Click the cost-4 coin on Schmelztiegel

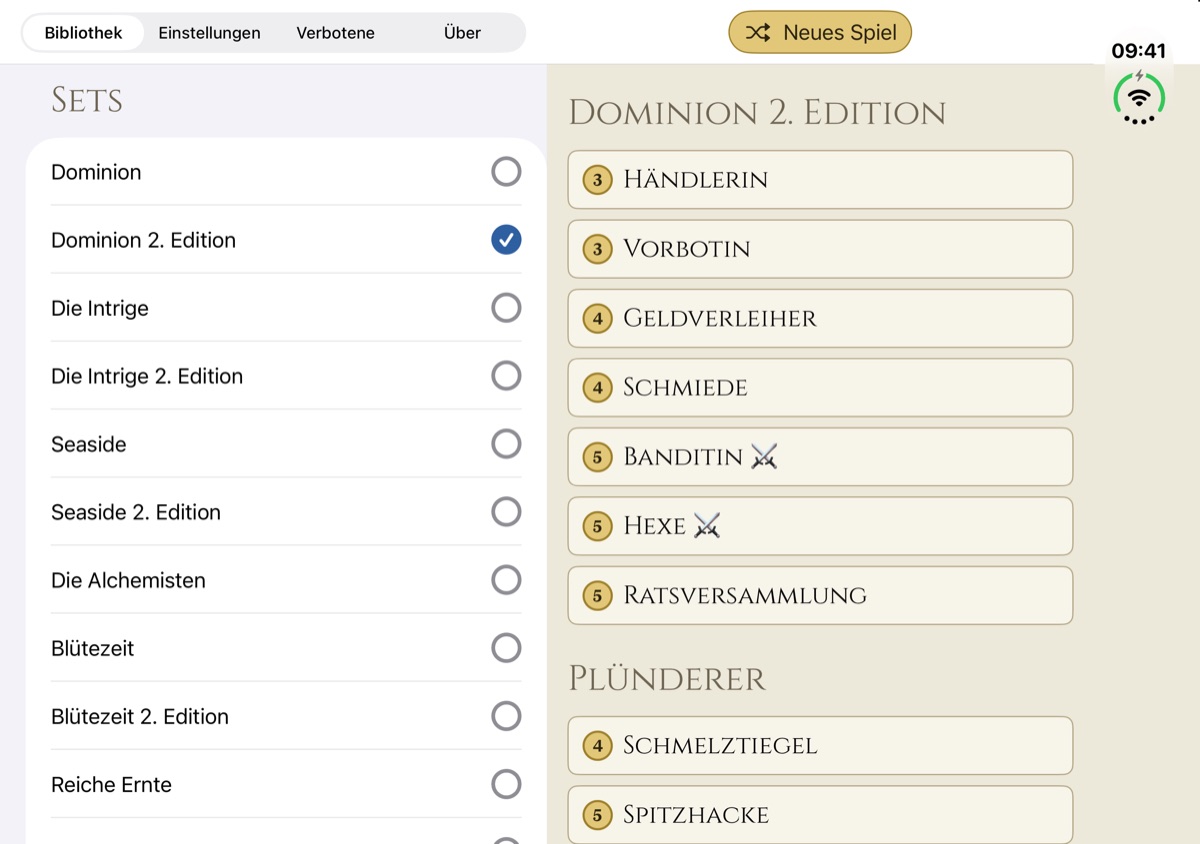coord(598,746)
